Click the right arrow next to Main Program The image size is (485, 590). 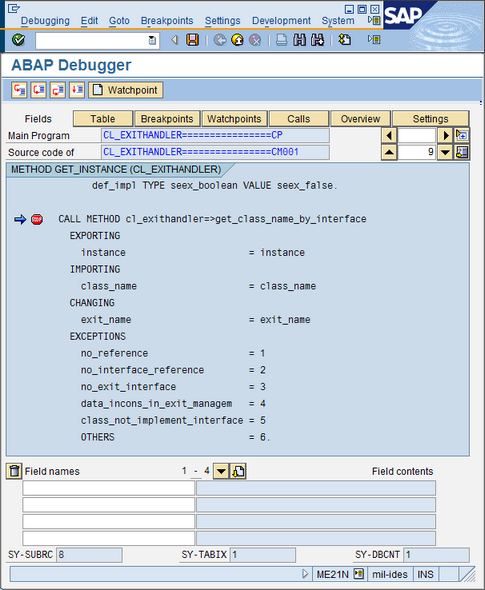pos(445,135)
